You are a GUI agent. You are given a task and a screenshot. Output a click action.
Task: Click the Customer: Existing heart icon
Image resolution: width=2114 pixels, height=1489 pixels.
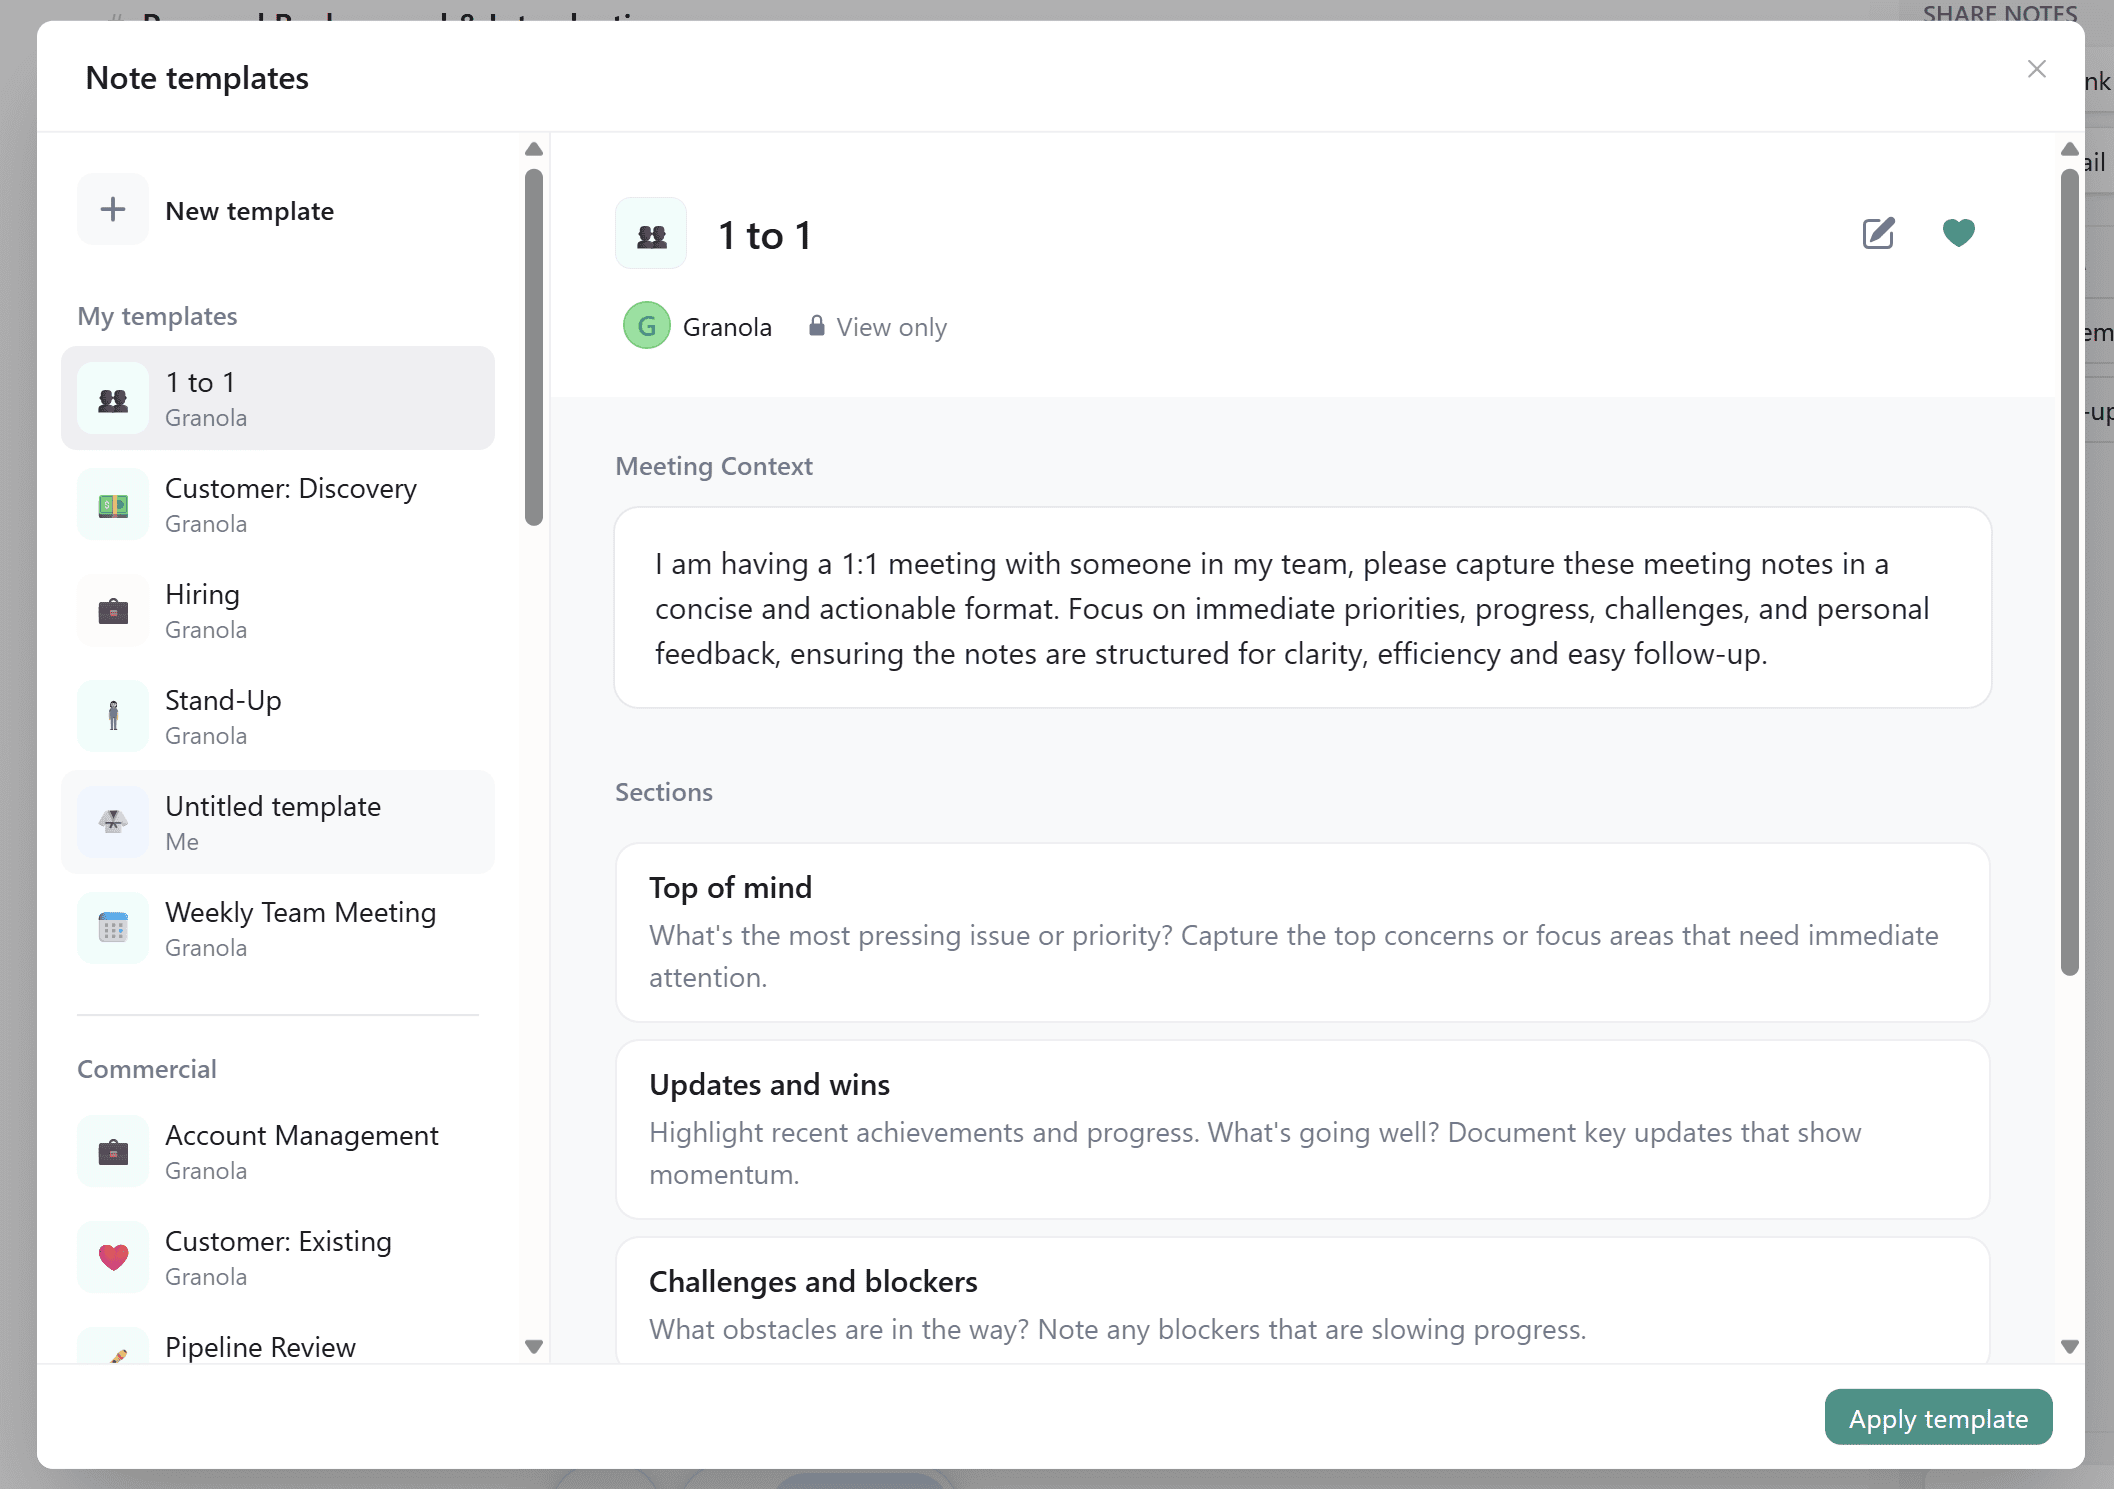coord(113,1257)
